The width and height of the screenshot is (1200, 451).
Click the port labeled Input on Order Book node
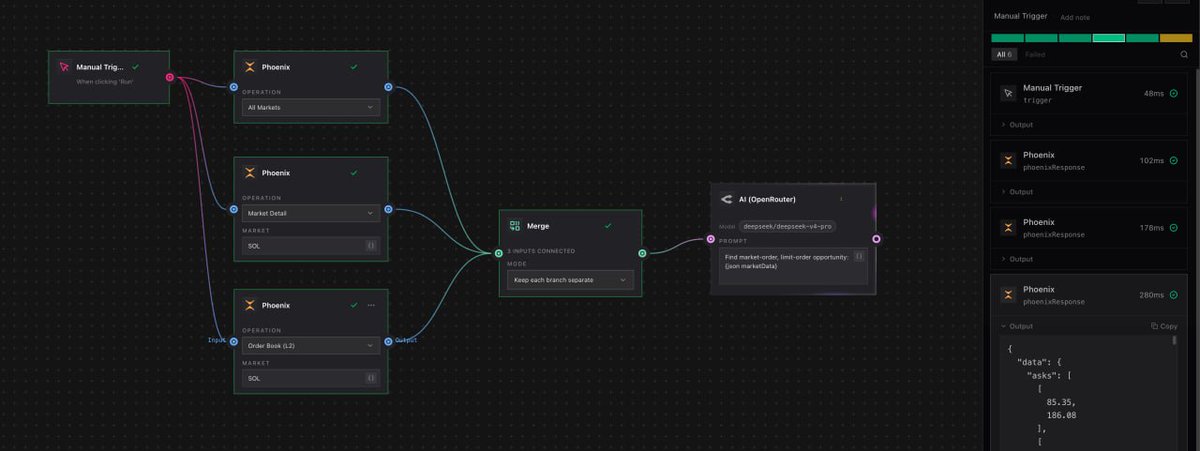(234, 341)
